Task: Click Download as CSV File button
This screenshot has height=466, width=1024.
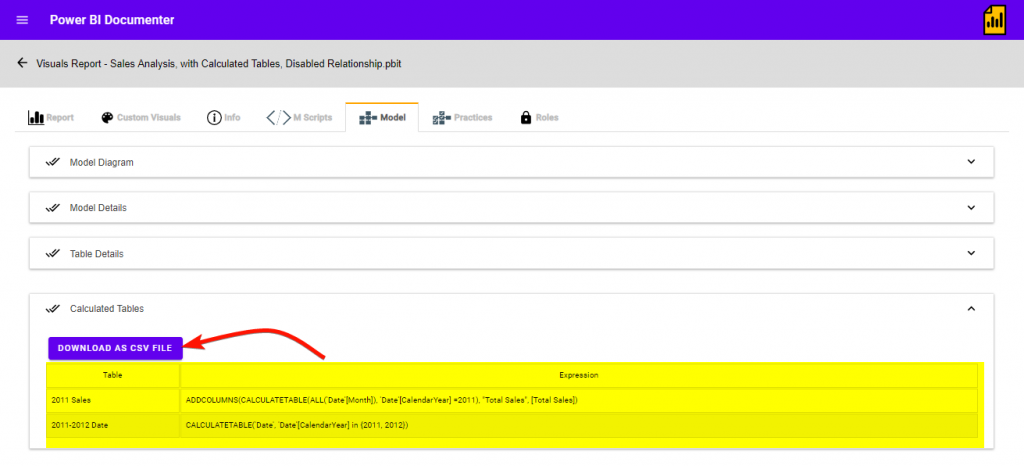Action: (x=115, y=348)
